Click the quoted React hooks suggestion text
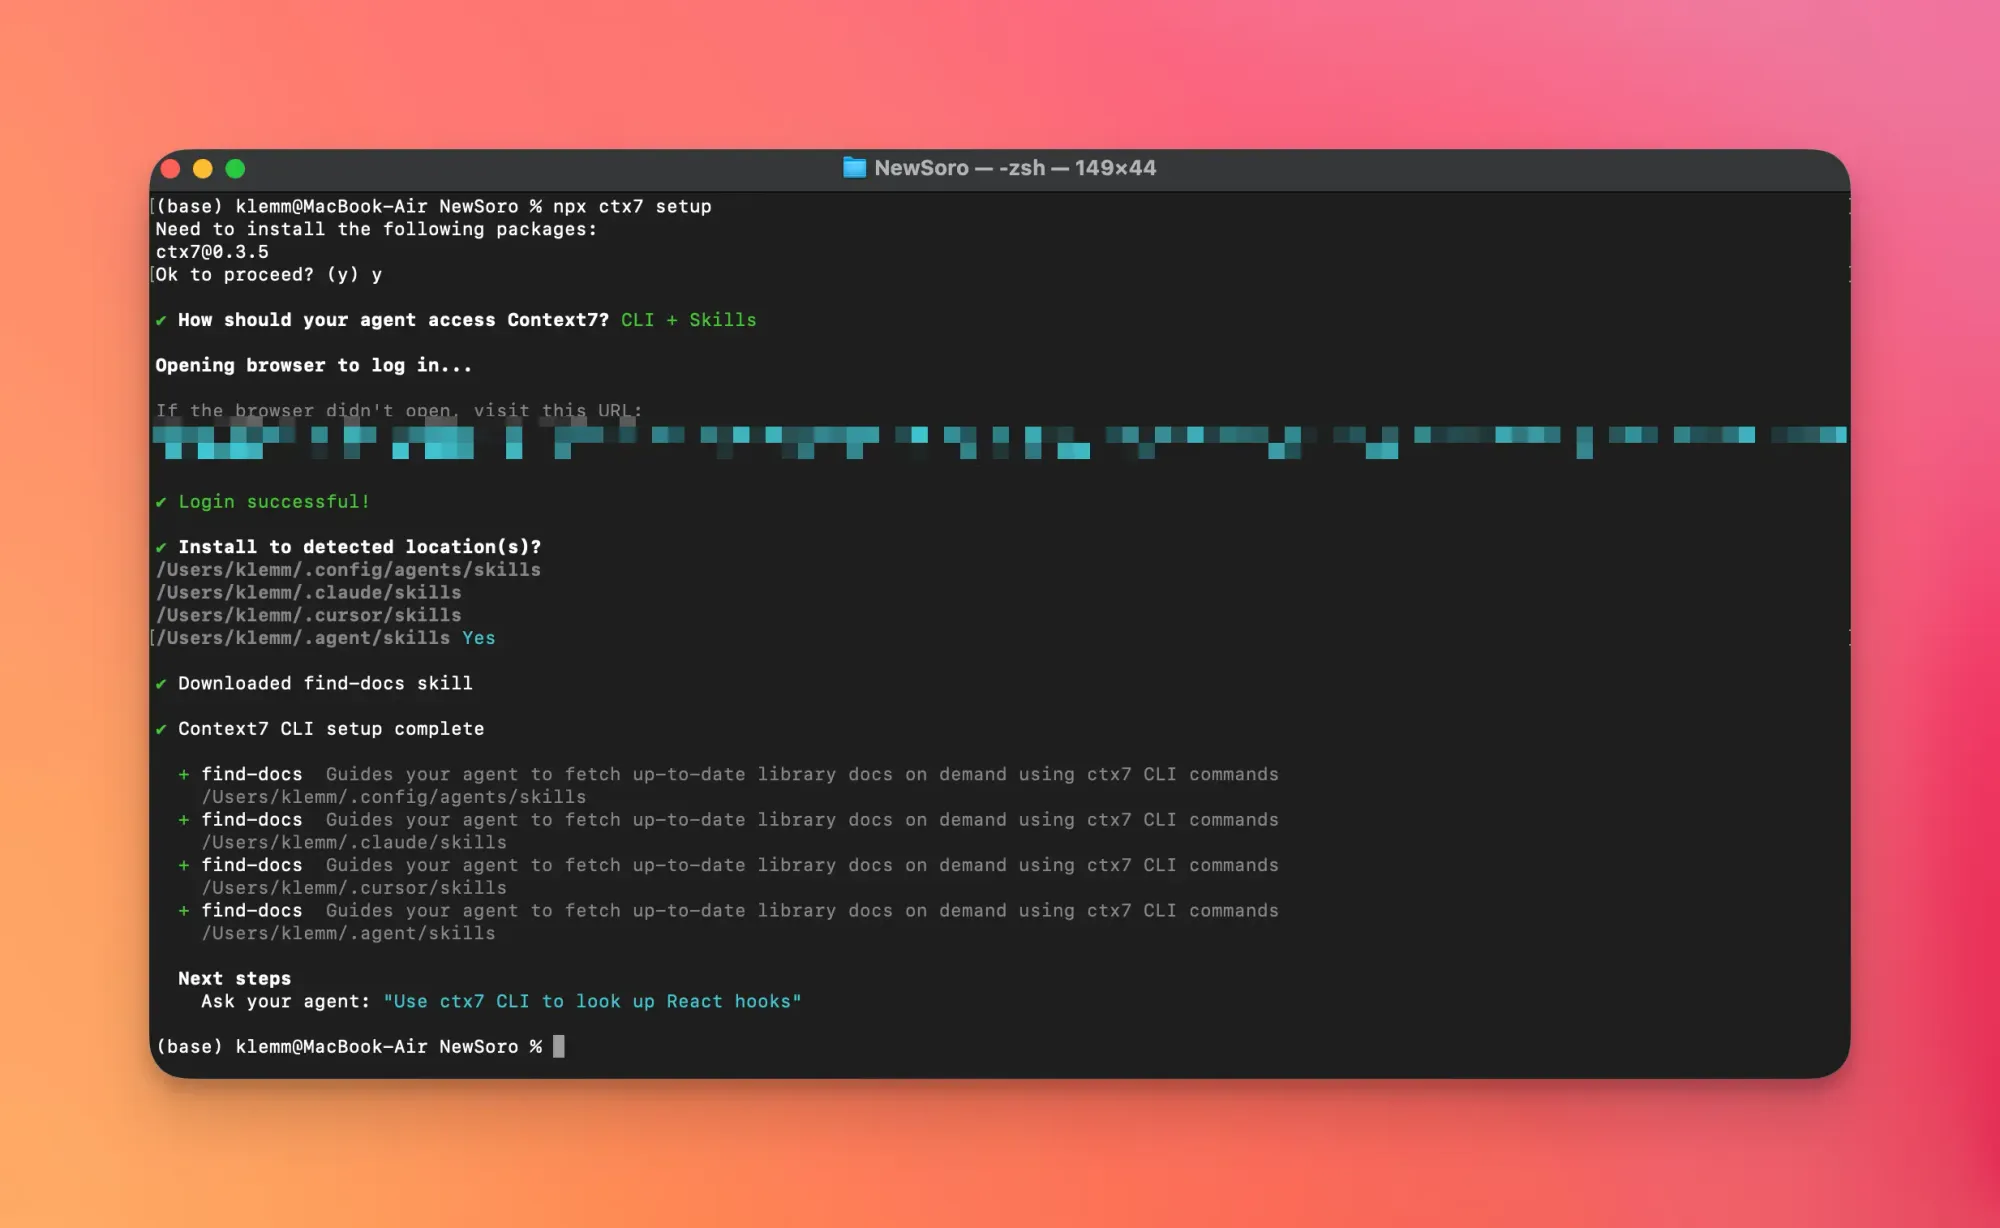This screenshot has height=1228, width=2000. [592, 1001]
